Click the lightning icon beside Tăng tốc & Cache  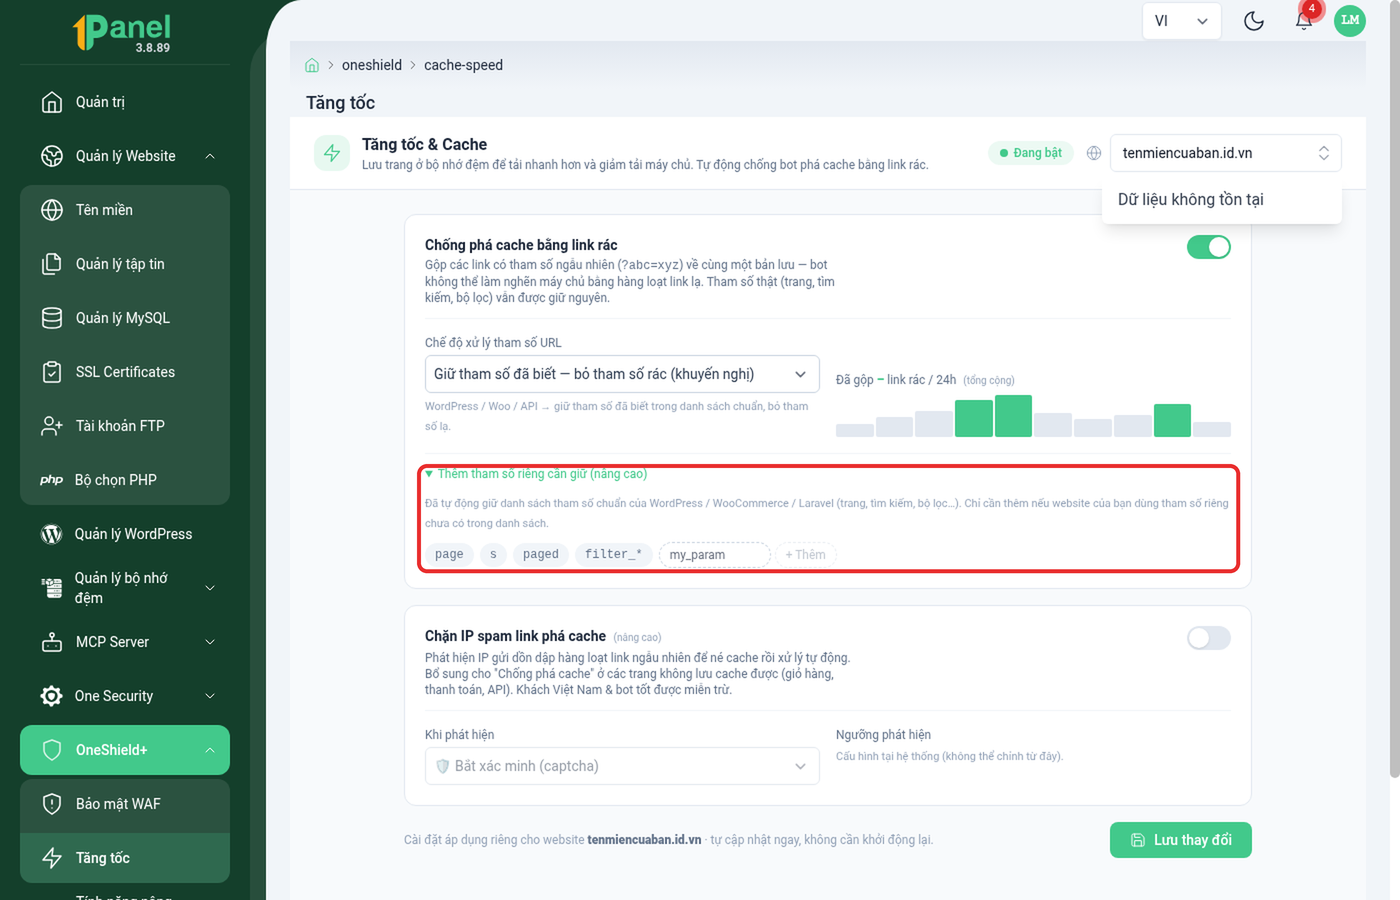[x=332, y=153]
